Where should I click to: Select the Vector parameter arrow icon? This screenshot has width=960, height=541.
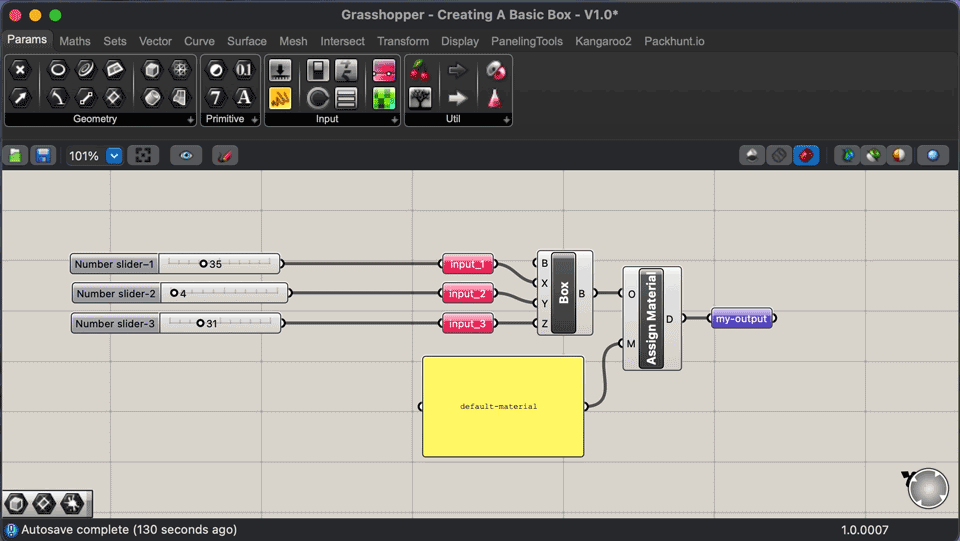20,97
